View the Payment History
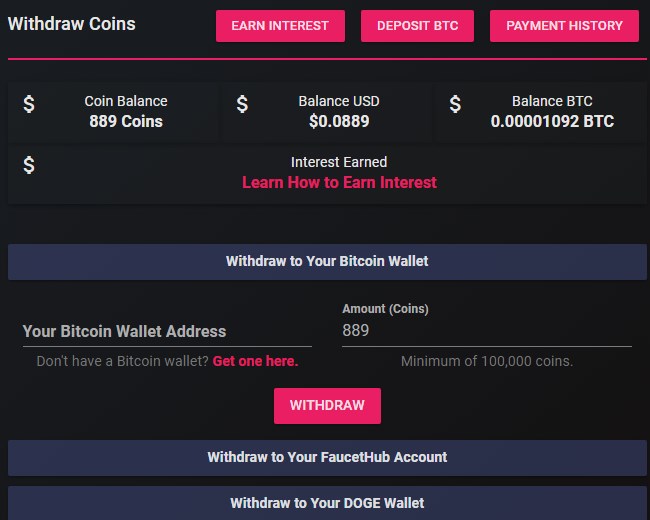 point(564,26)
